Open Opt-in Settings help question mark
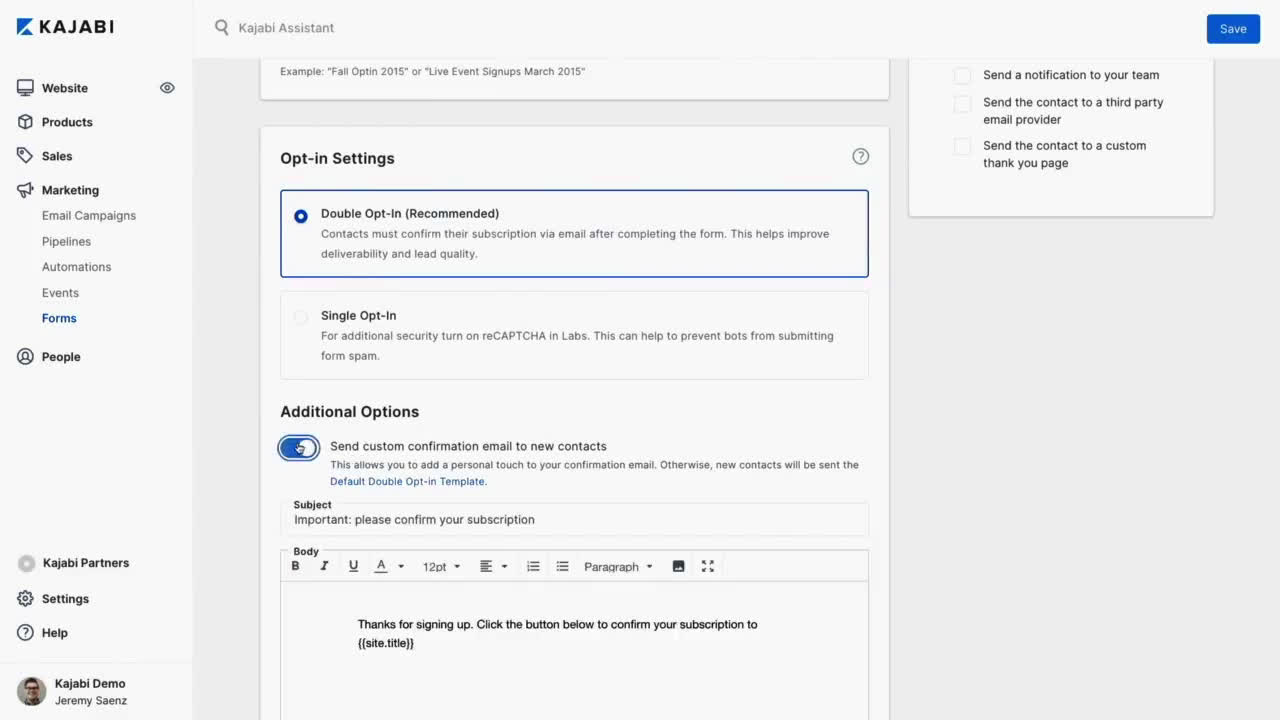Viewport: 1280px width, 720px height. click(860, 156)
